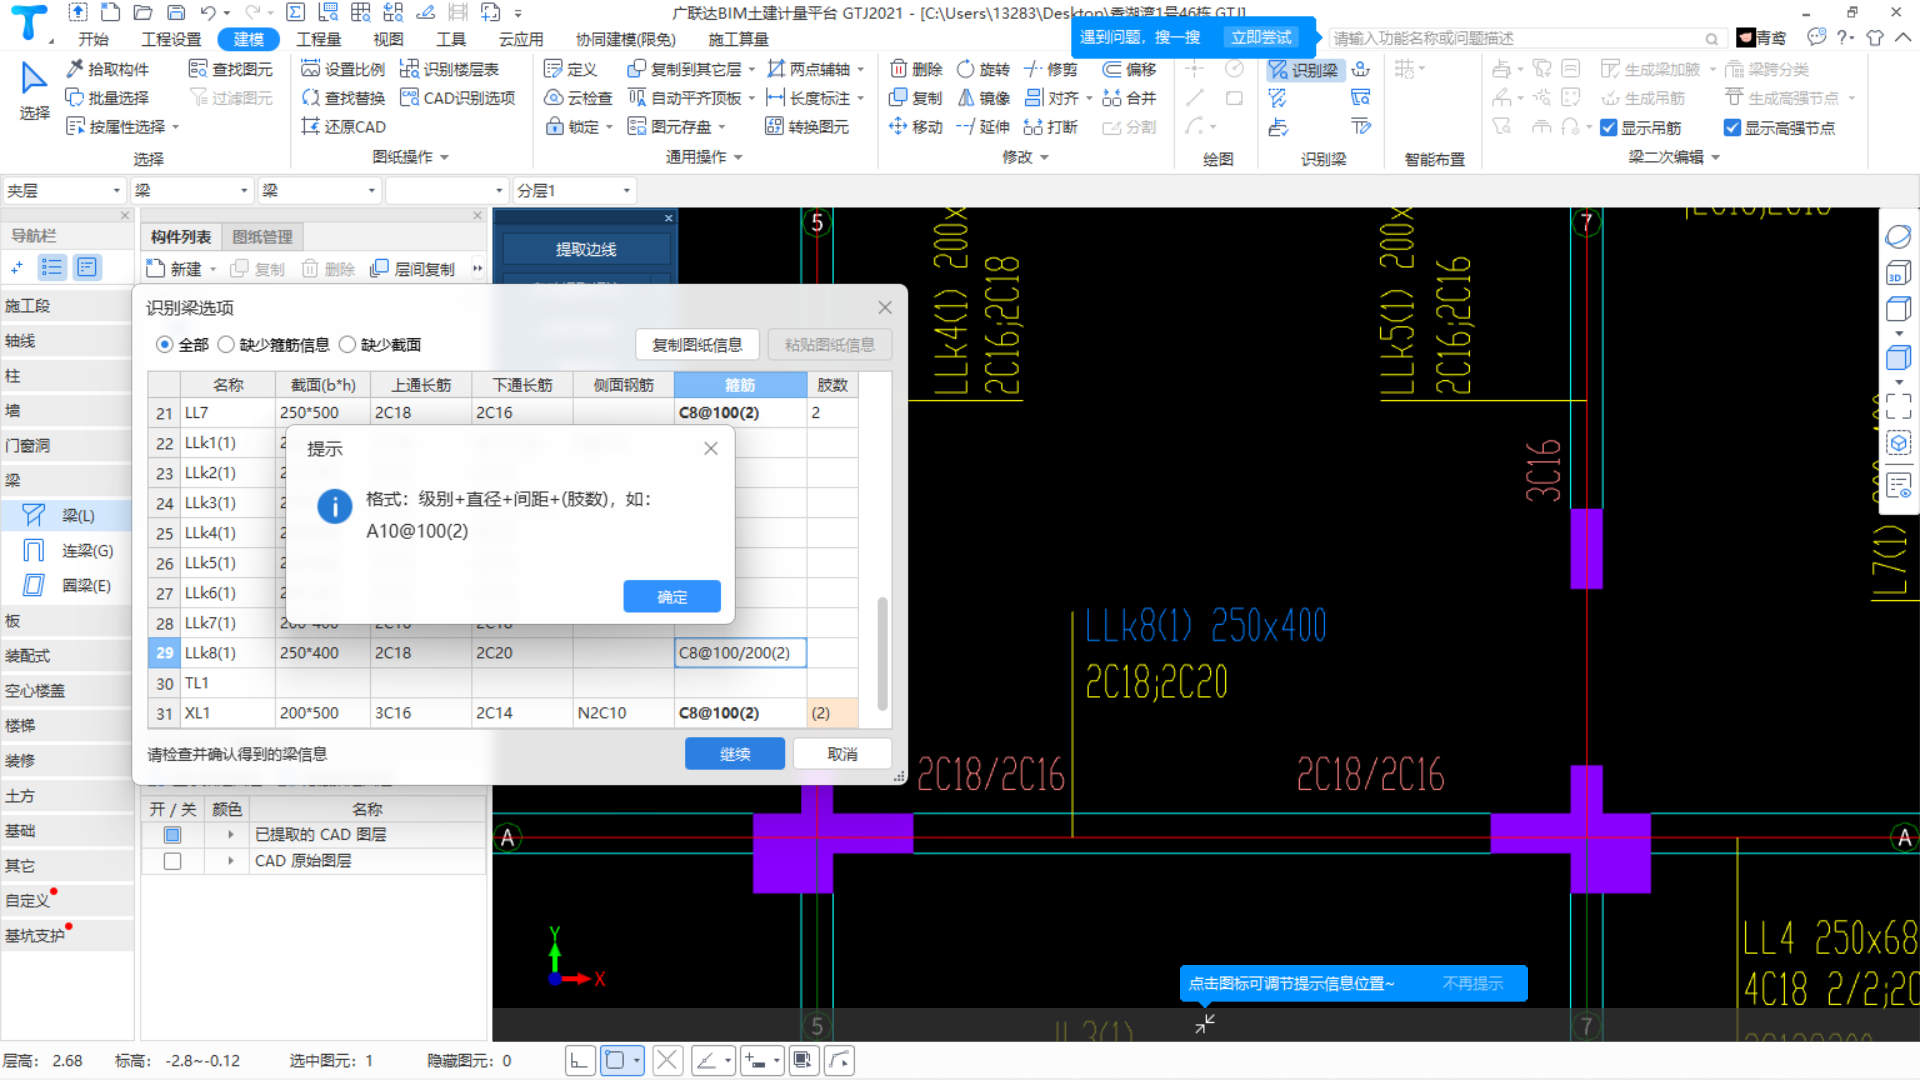Click the 复制图纸信息 button

(697, 345)
